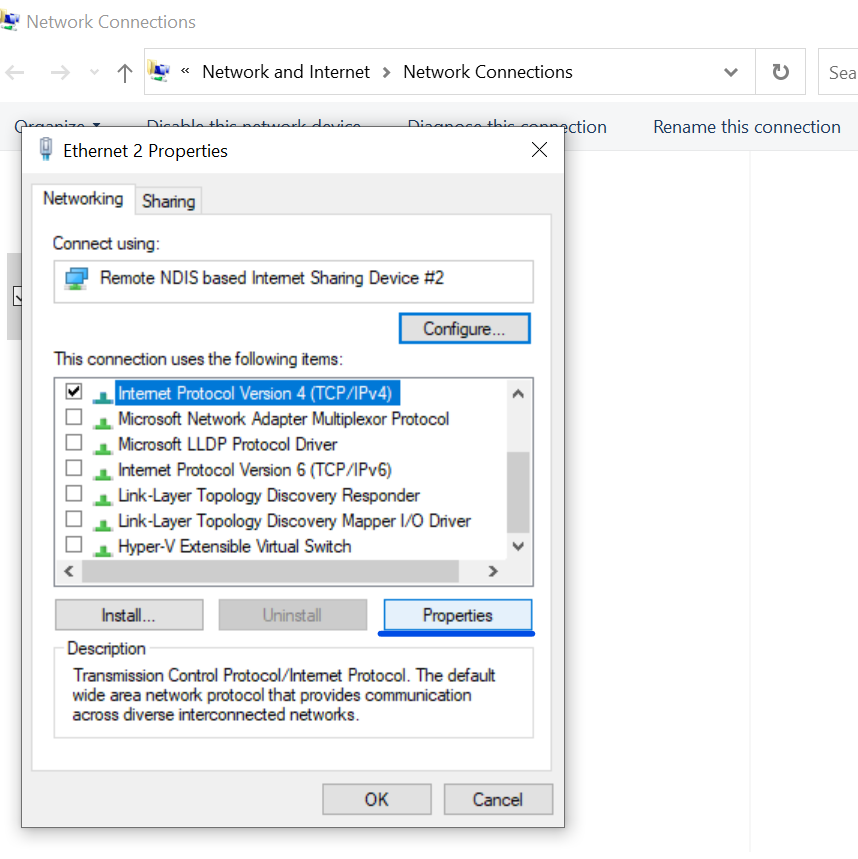Click the Hyper-V Virtual Switch item icon
The height and width of the screenshot is (859, 858).
(102, 549)
